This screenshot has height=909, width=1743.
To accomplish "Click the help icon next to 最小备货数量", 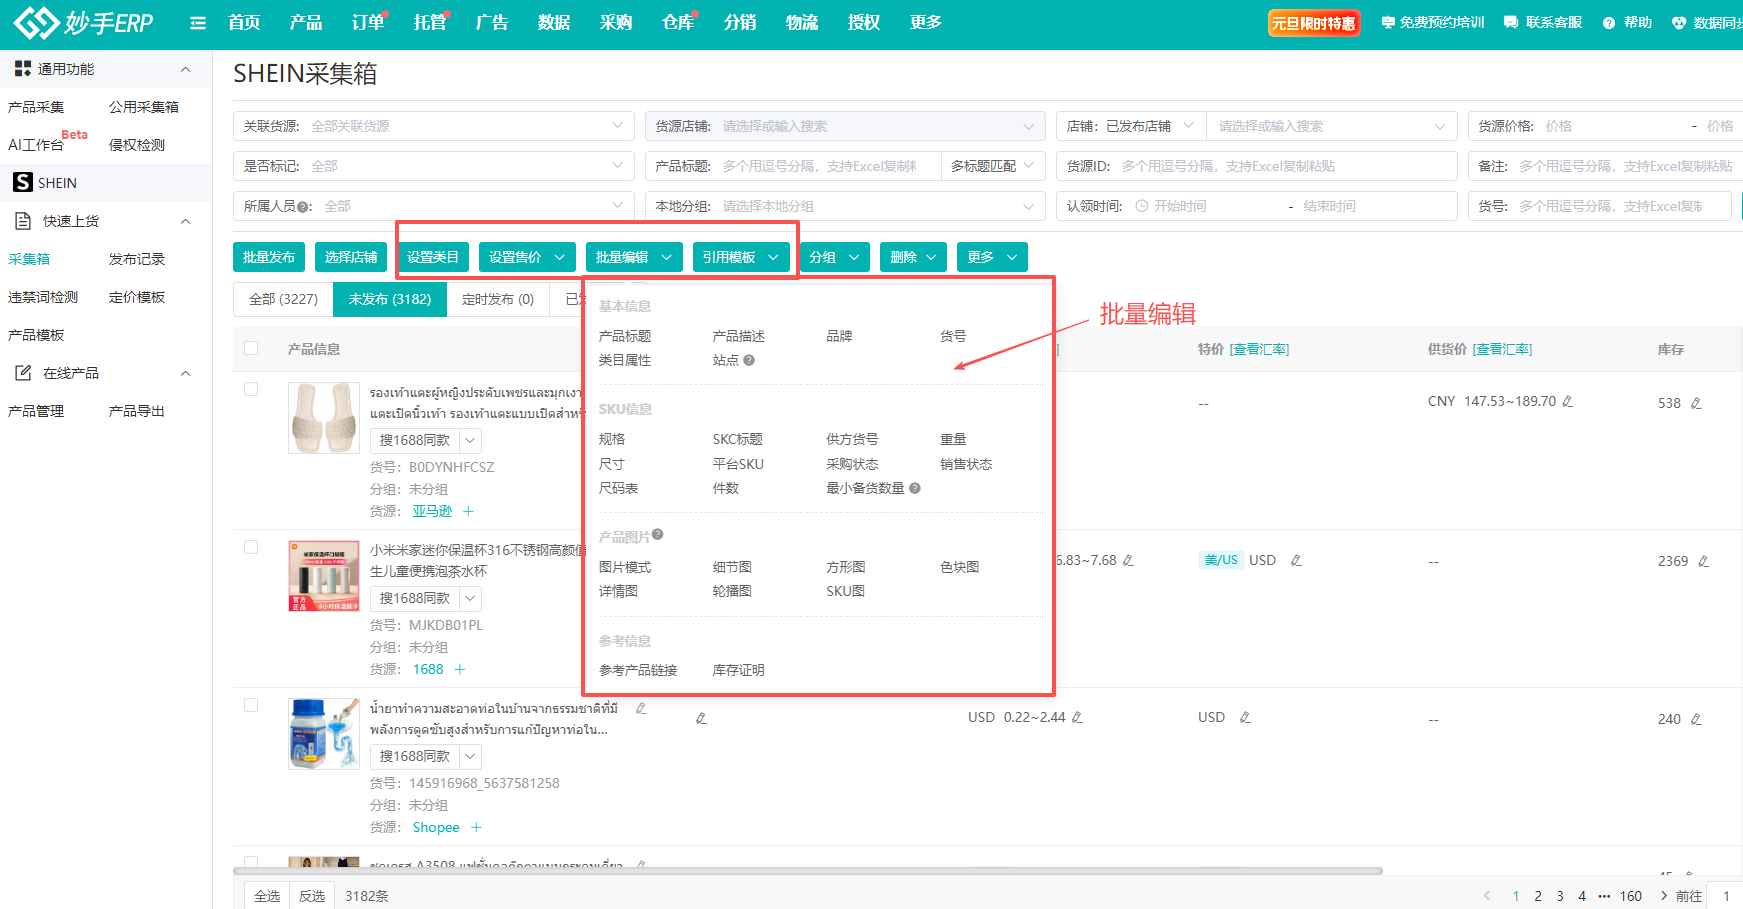I will pos(915,488).
